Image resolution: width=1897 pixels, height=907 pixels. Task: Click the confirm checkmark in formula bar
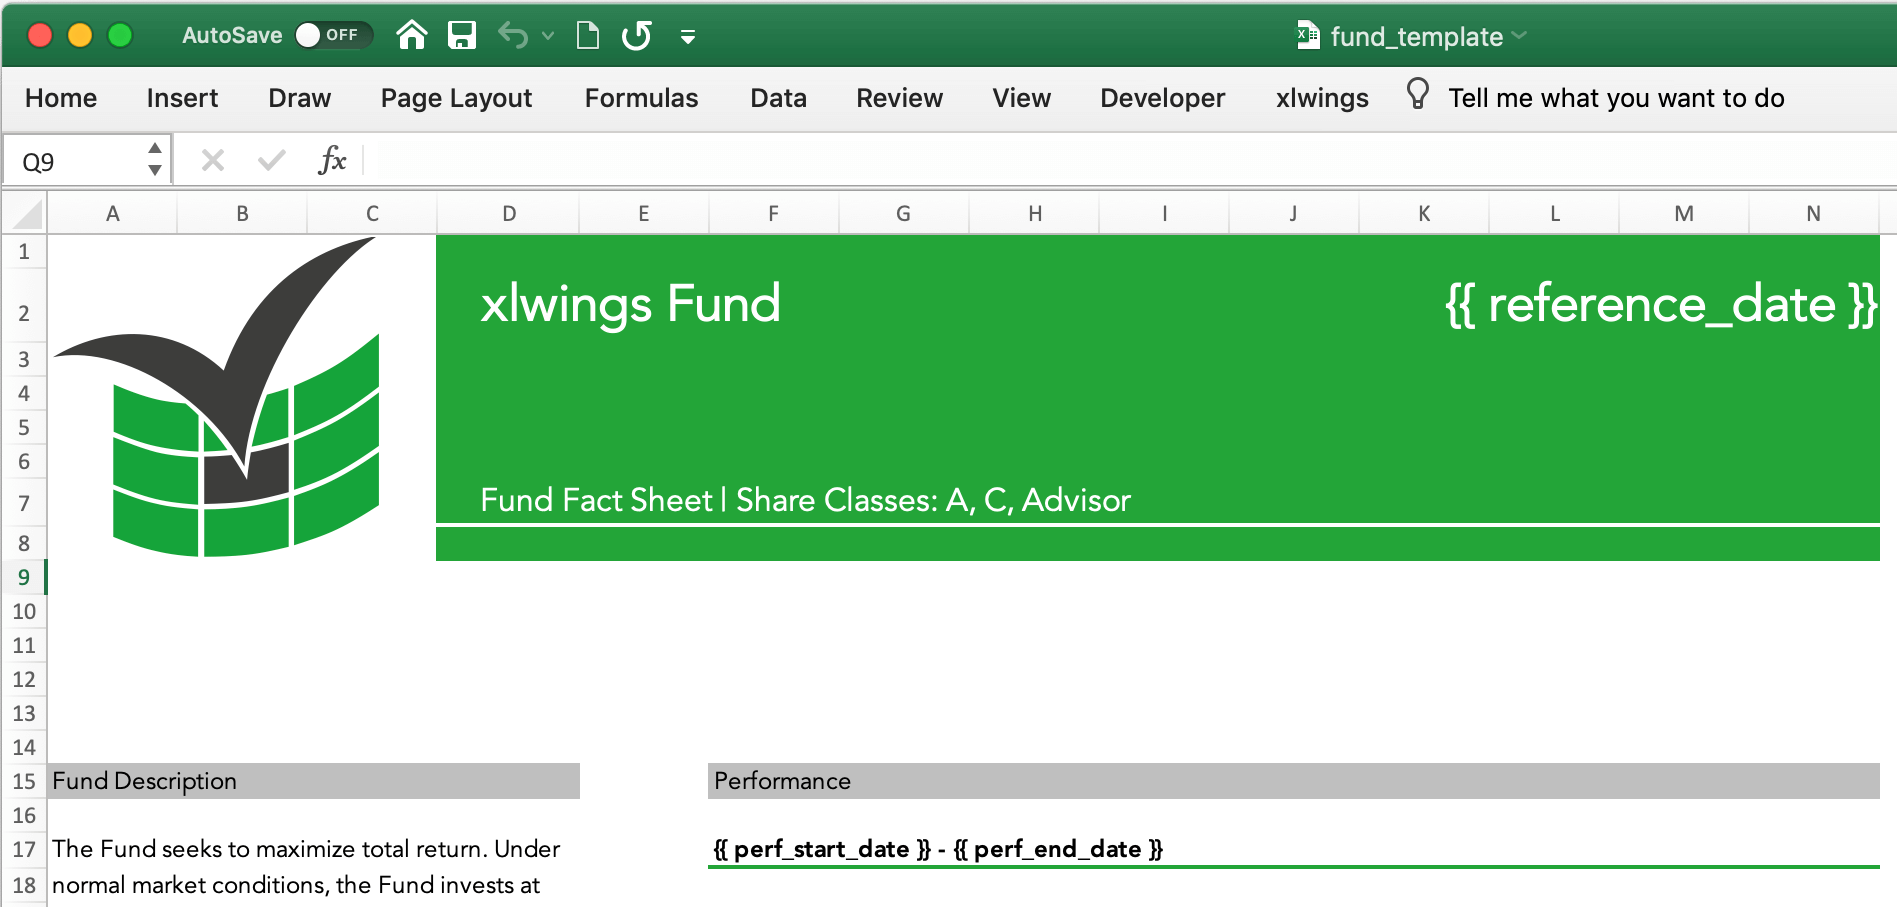click(x=271, y=160)
